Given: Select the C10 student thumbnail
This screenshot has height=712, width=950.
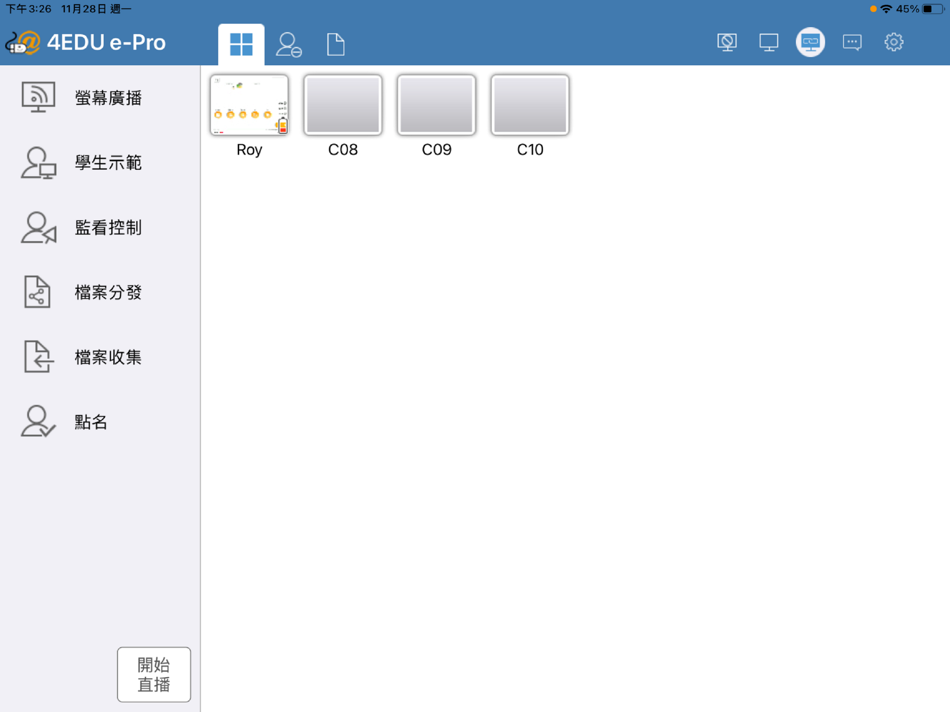Looking at the screenshot, I should point(530,105).
